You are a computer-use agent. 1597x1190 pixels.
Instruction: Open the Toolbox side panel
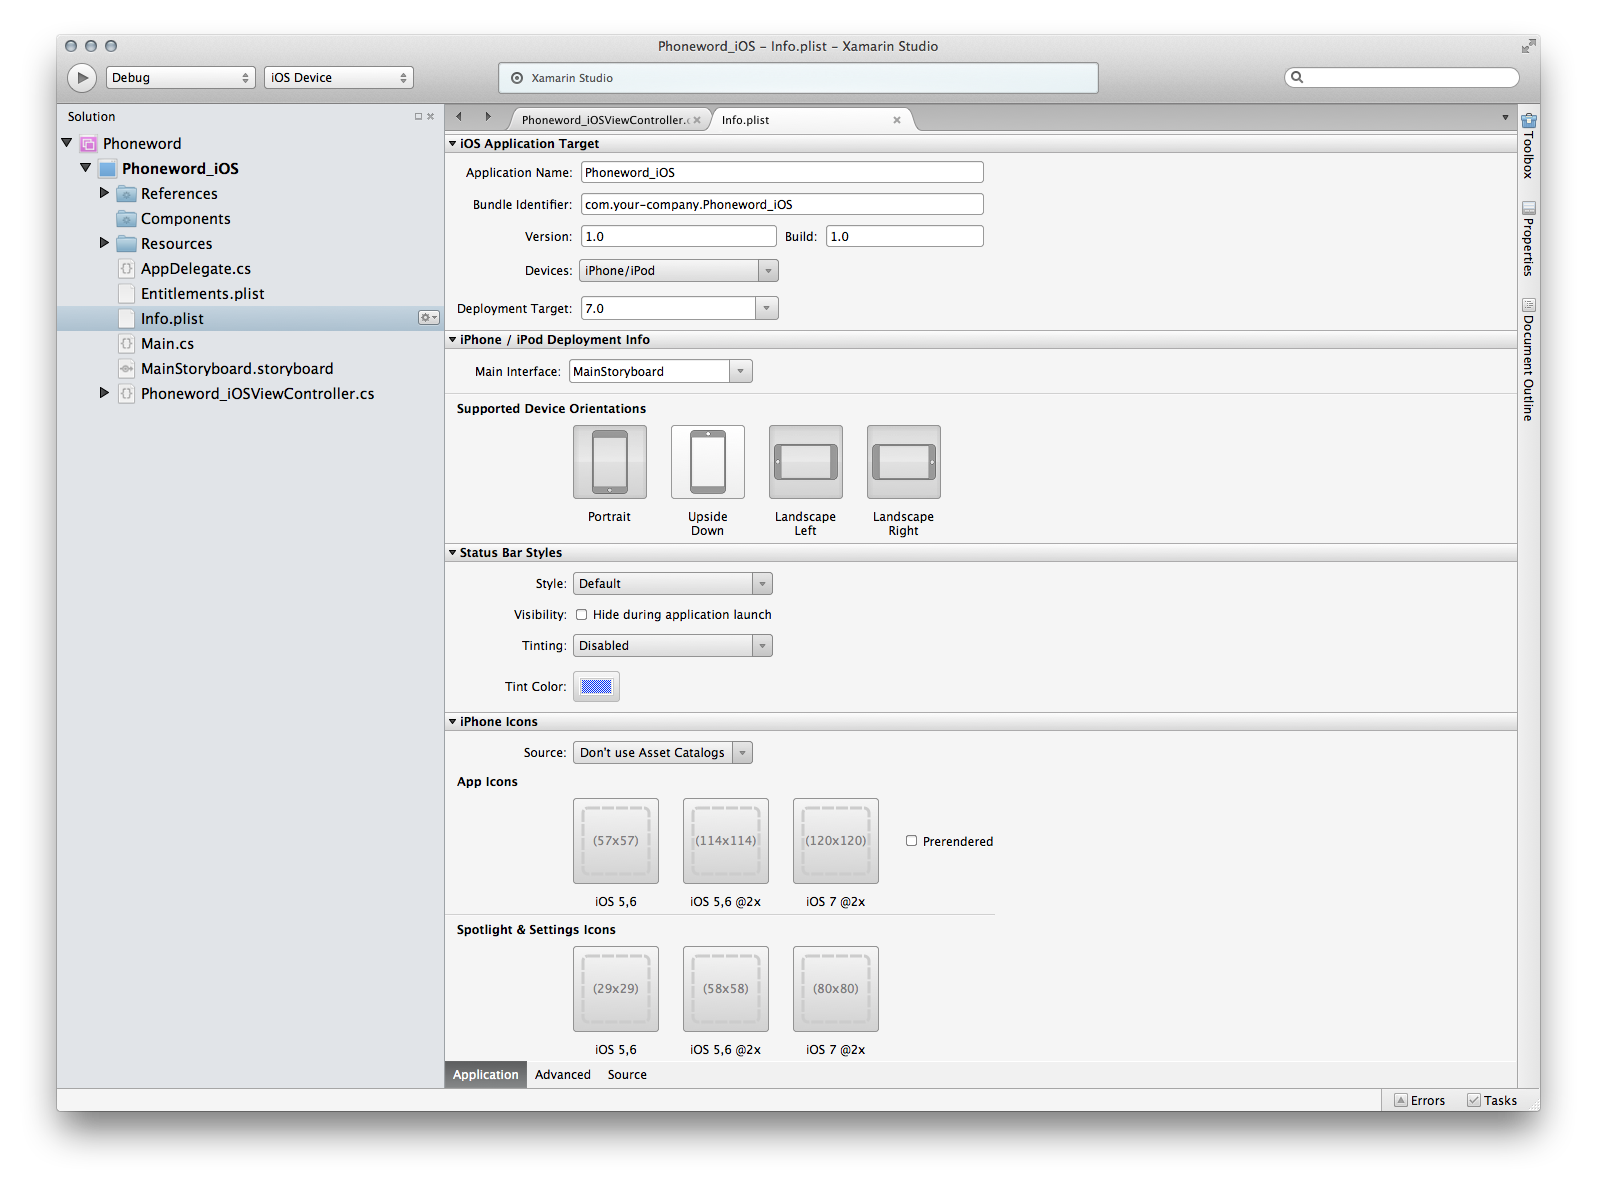point(1528,146)
